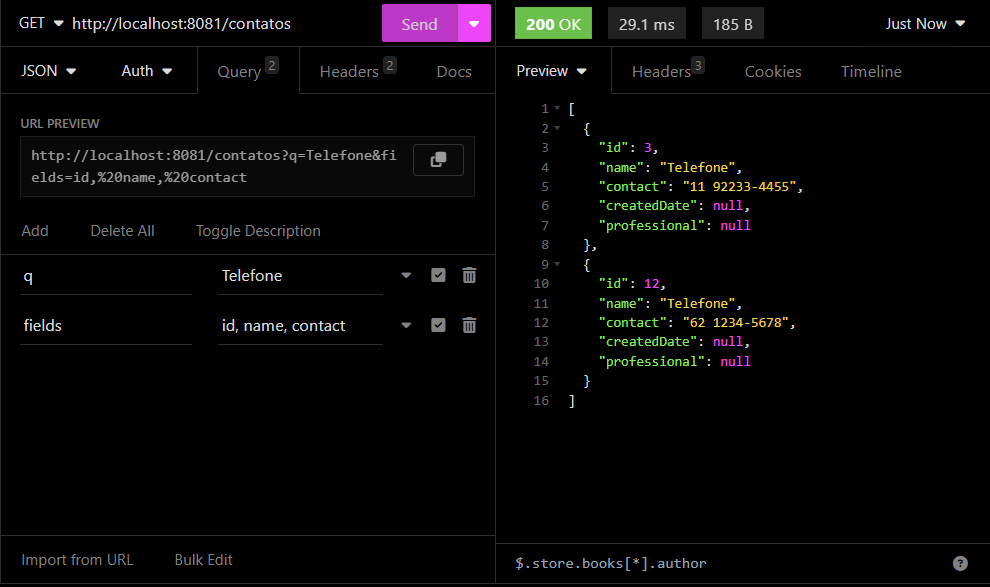Open the Timeline tab
This screenshot has height=587, width=990.
pyautogui.click(x=871, y=71)
